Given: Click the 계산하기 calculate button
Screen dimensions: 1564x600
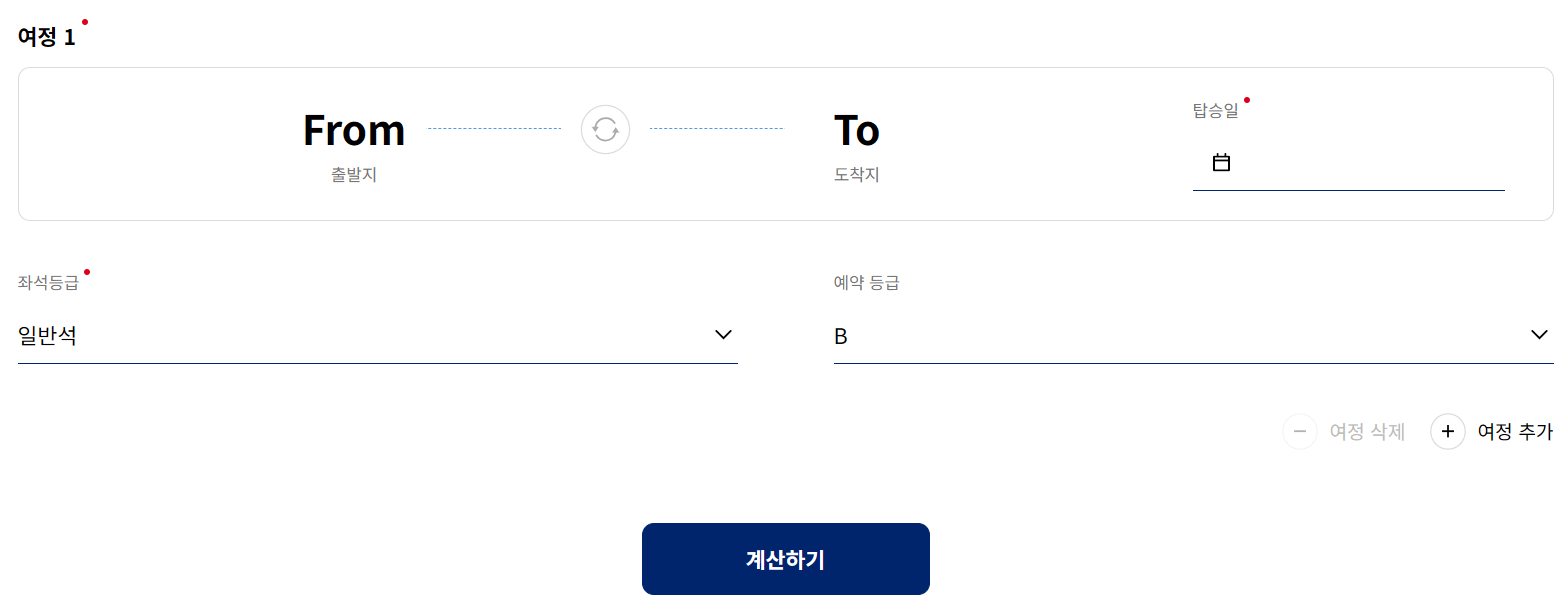Looking at the screenshot, I should 785,558.
